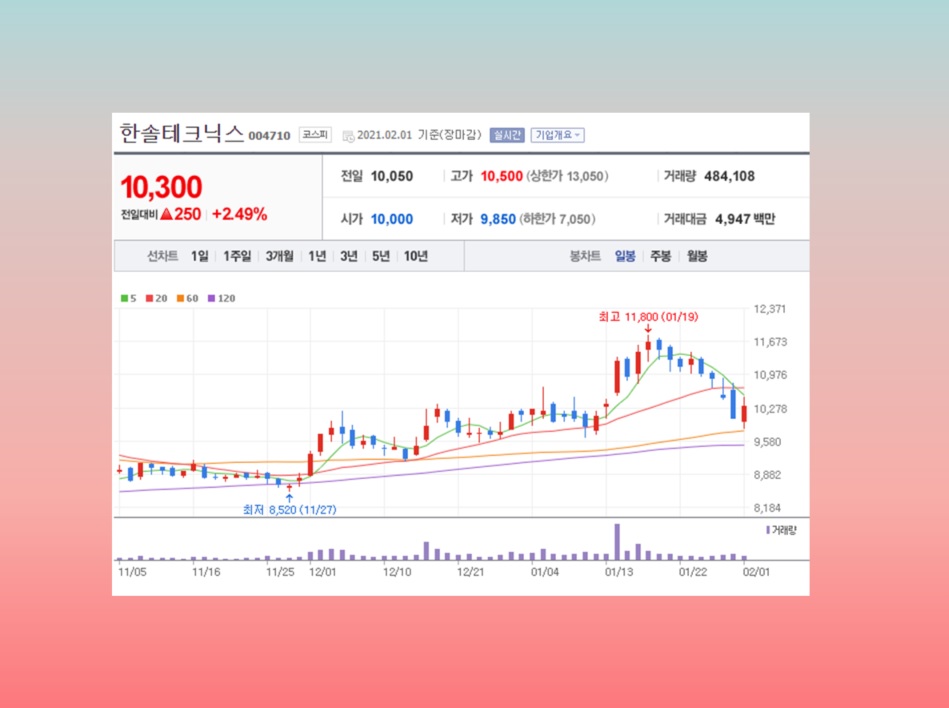The image size is (949, 708).
Task: Click the red arrow under 최고 11,800
Action: click(648, 329)
